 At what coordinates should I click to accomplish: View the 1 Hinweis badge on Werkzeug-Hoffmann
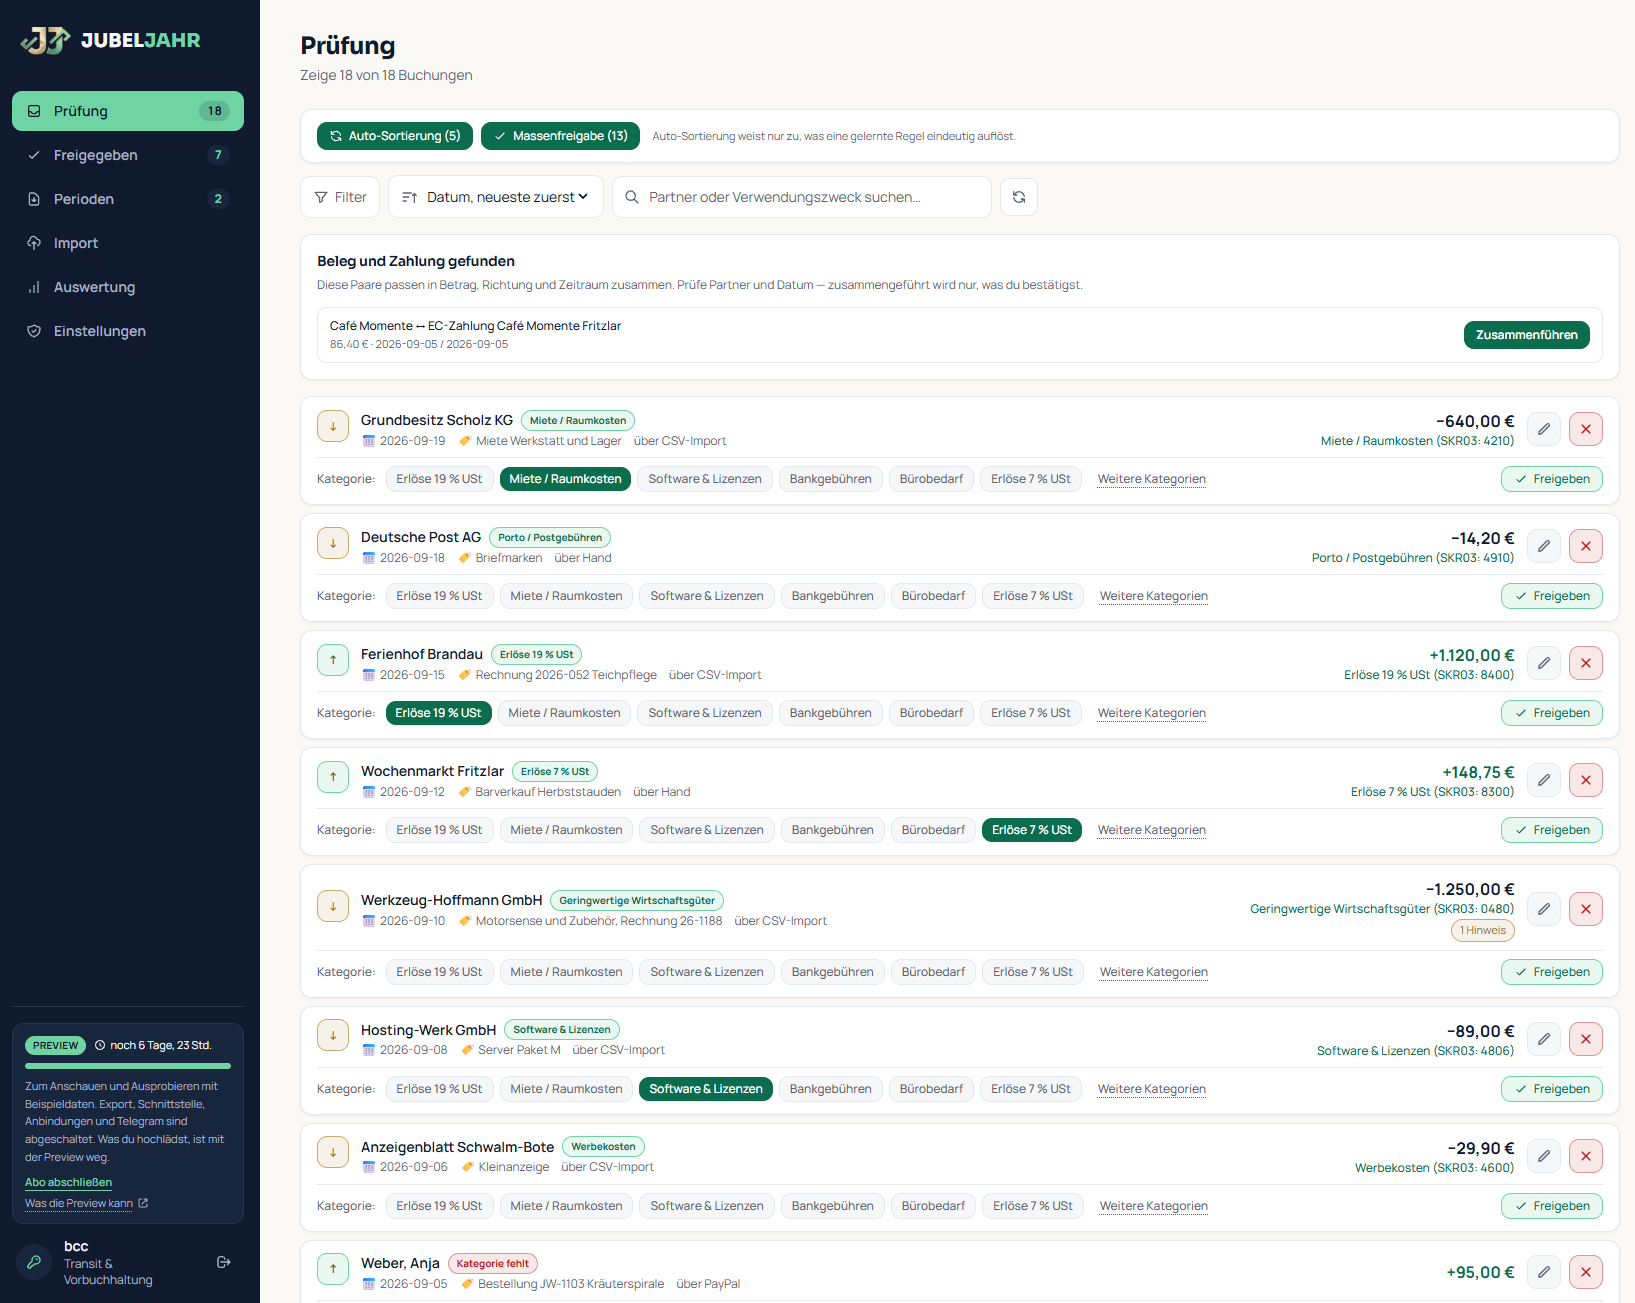pyautogui.click(x=1483, y=931)
